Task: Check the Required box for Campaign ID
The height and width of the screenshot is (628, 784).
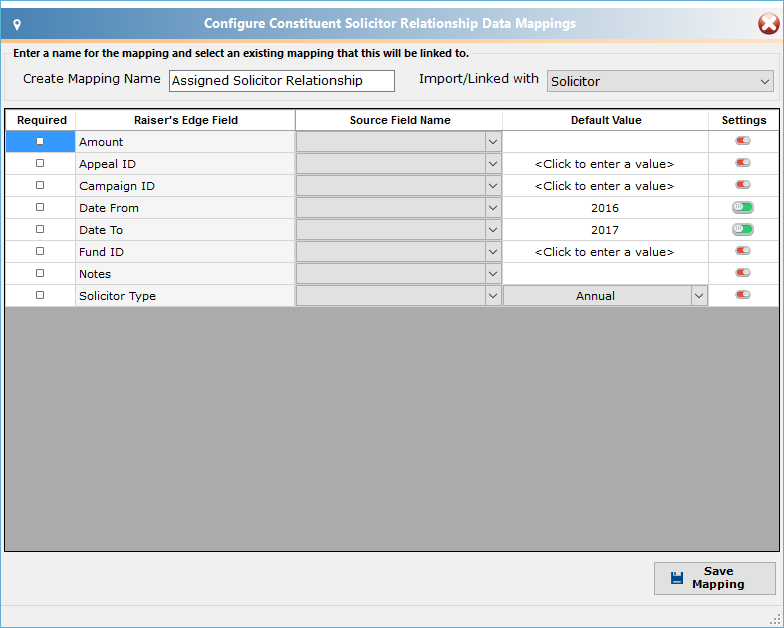Action: pyautogui.click(x=40, y=186)
